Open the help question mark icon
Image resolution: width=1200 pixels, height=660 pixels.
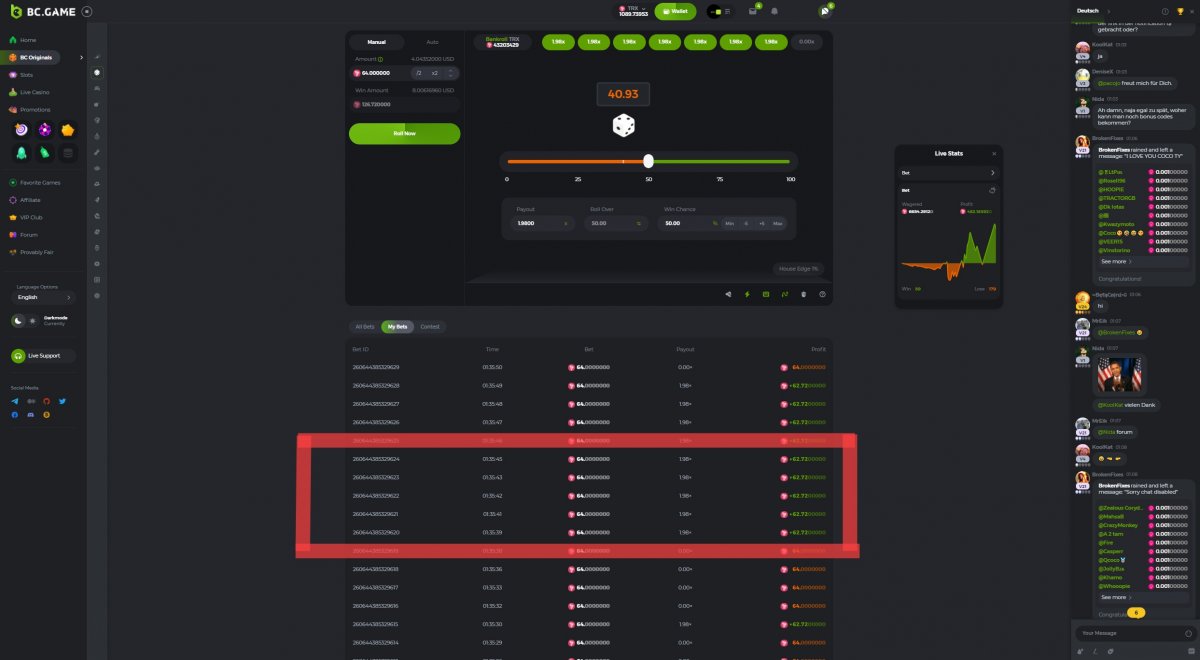[x=822, y=294]
